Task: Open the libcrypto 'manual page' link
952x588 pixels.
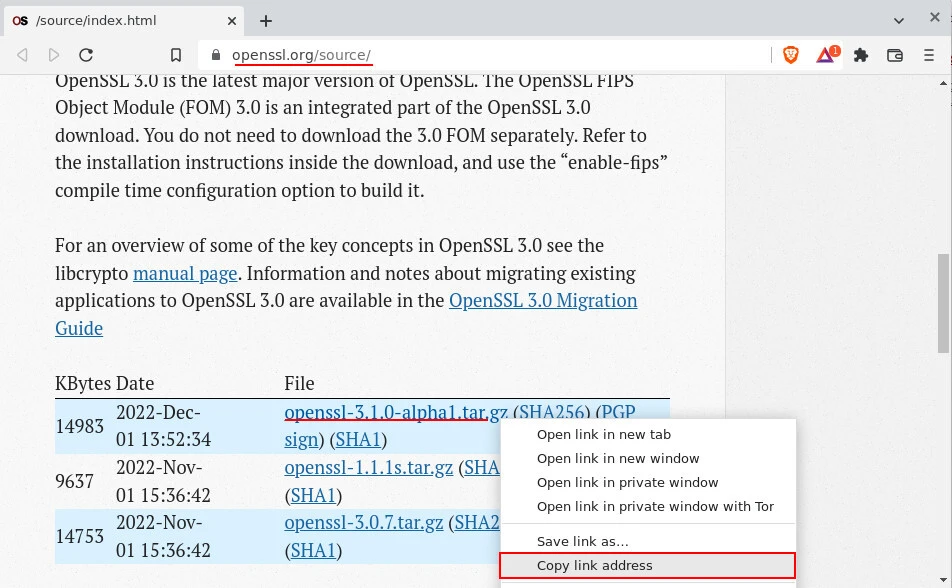Action: (x=185, y=273)
